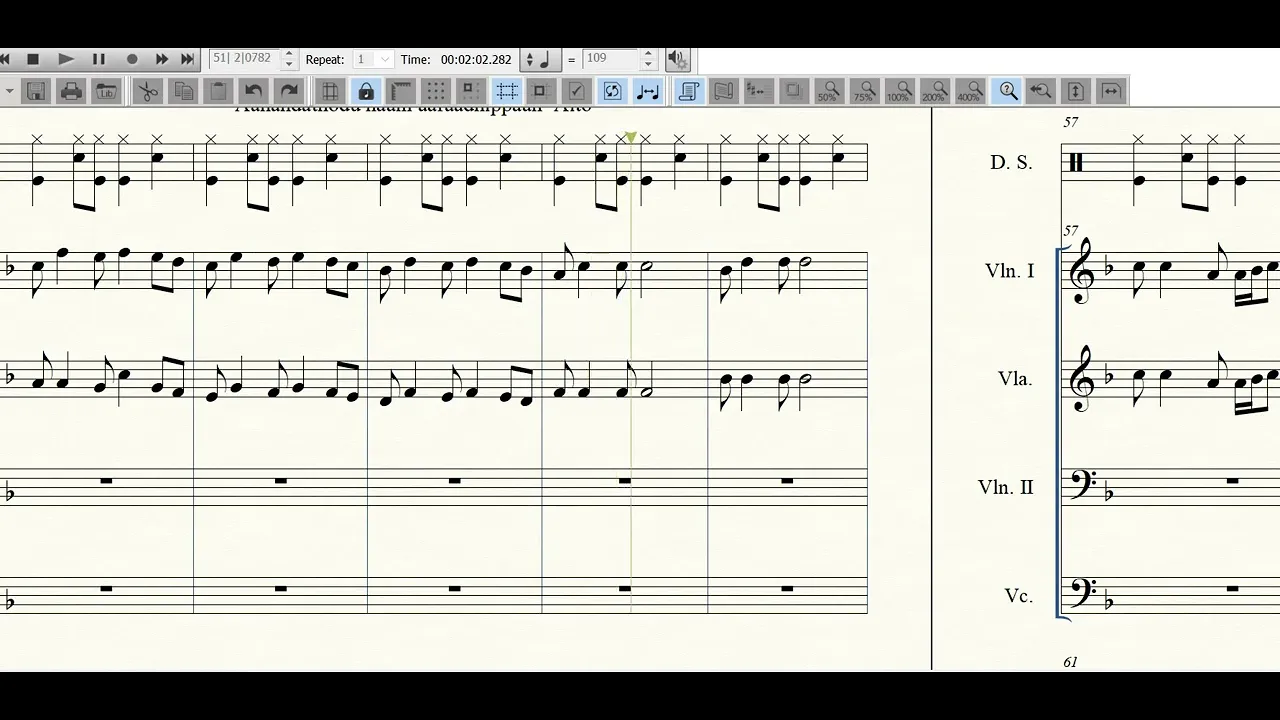Click the round Record button
The image size is (1280, 720).
coord(132,60)
